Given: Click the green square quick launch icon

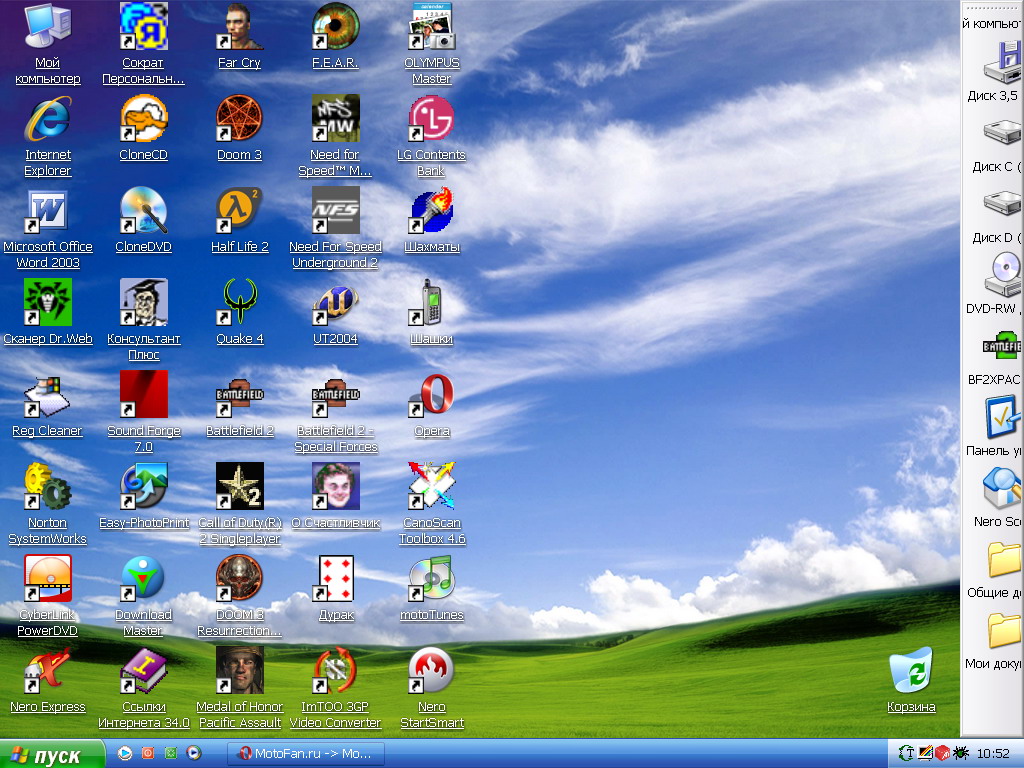Looking at the screenshot, I should 171,753.
